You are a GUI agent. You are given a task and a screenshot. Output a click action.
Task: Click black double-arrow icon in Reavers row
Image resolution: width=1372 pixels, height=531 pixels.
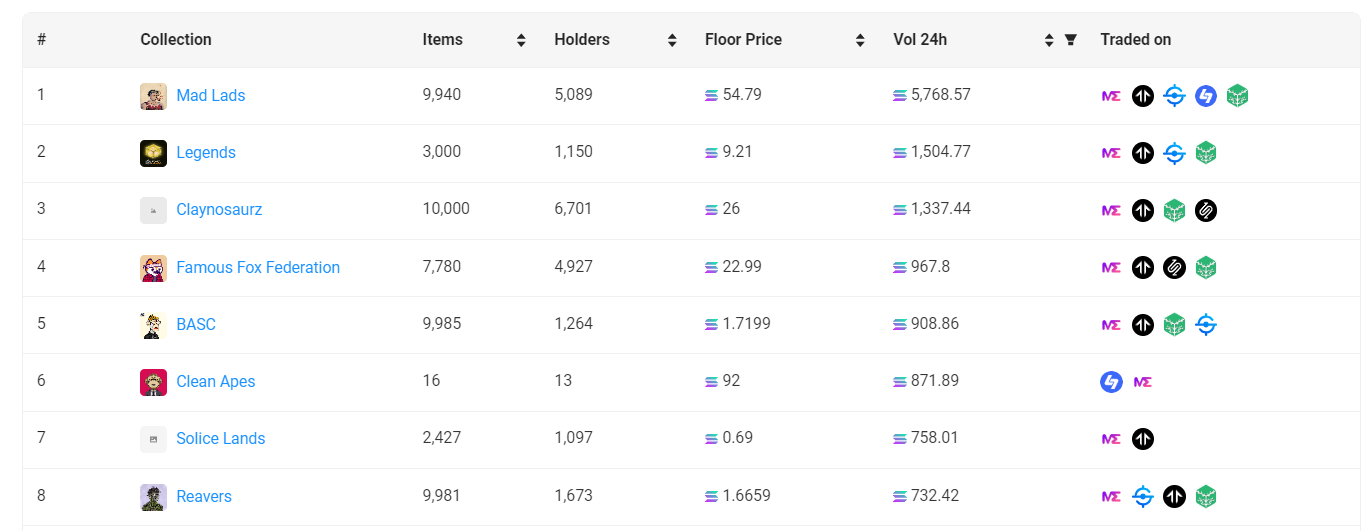(x=1174, y=496)
